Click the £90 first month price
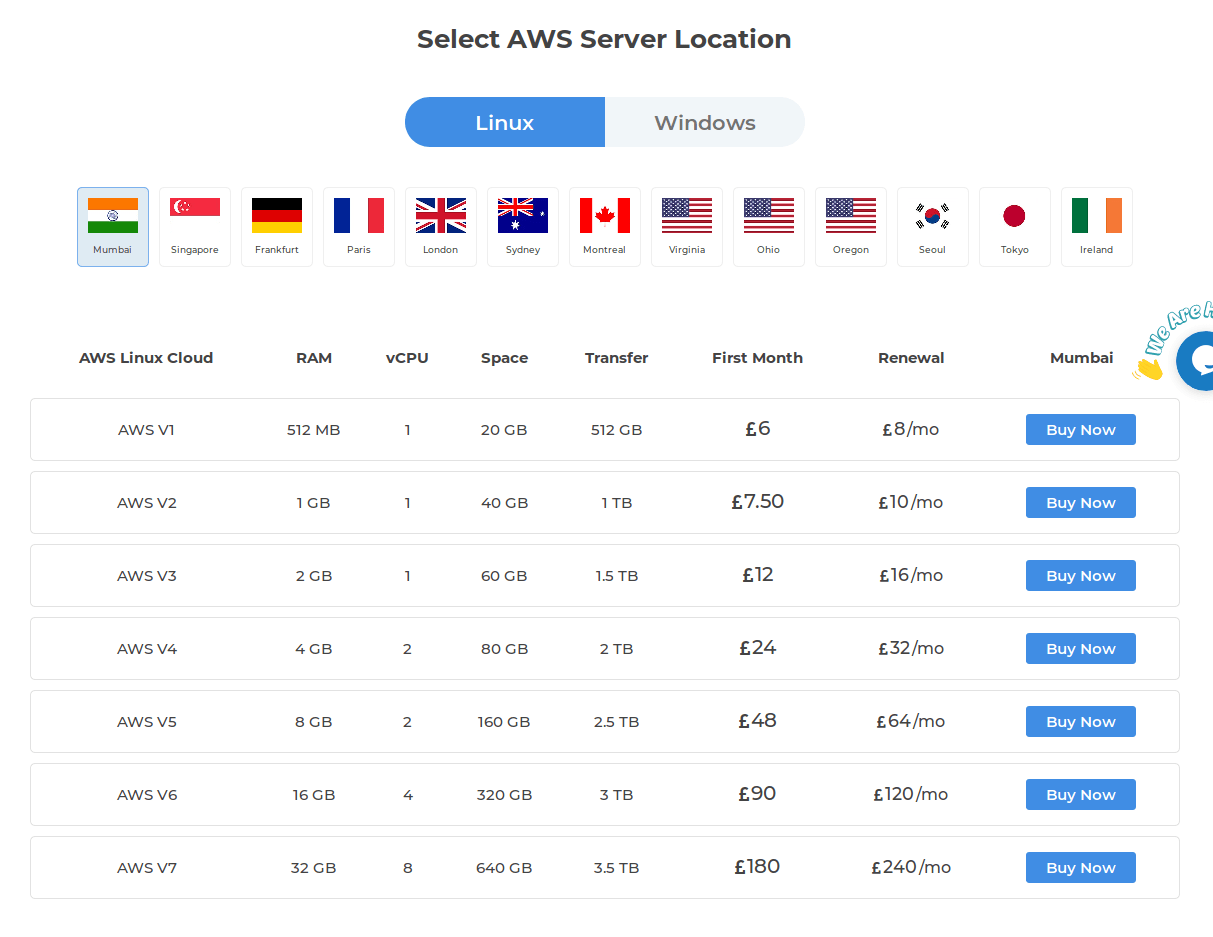The image size is (1213, 937). tap(758, 794)
